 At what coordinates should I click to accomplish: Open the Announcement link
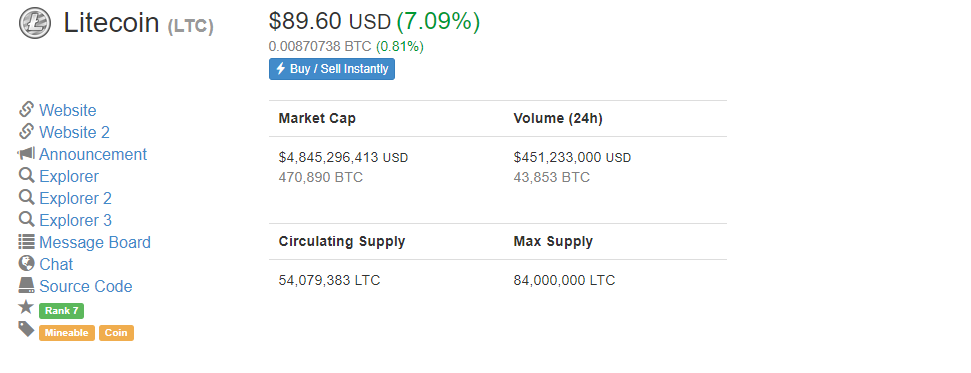(93, 154)
